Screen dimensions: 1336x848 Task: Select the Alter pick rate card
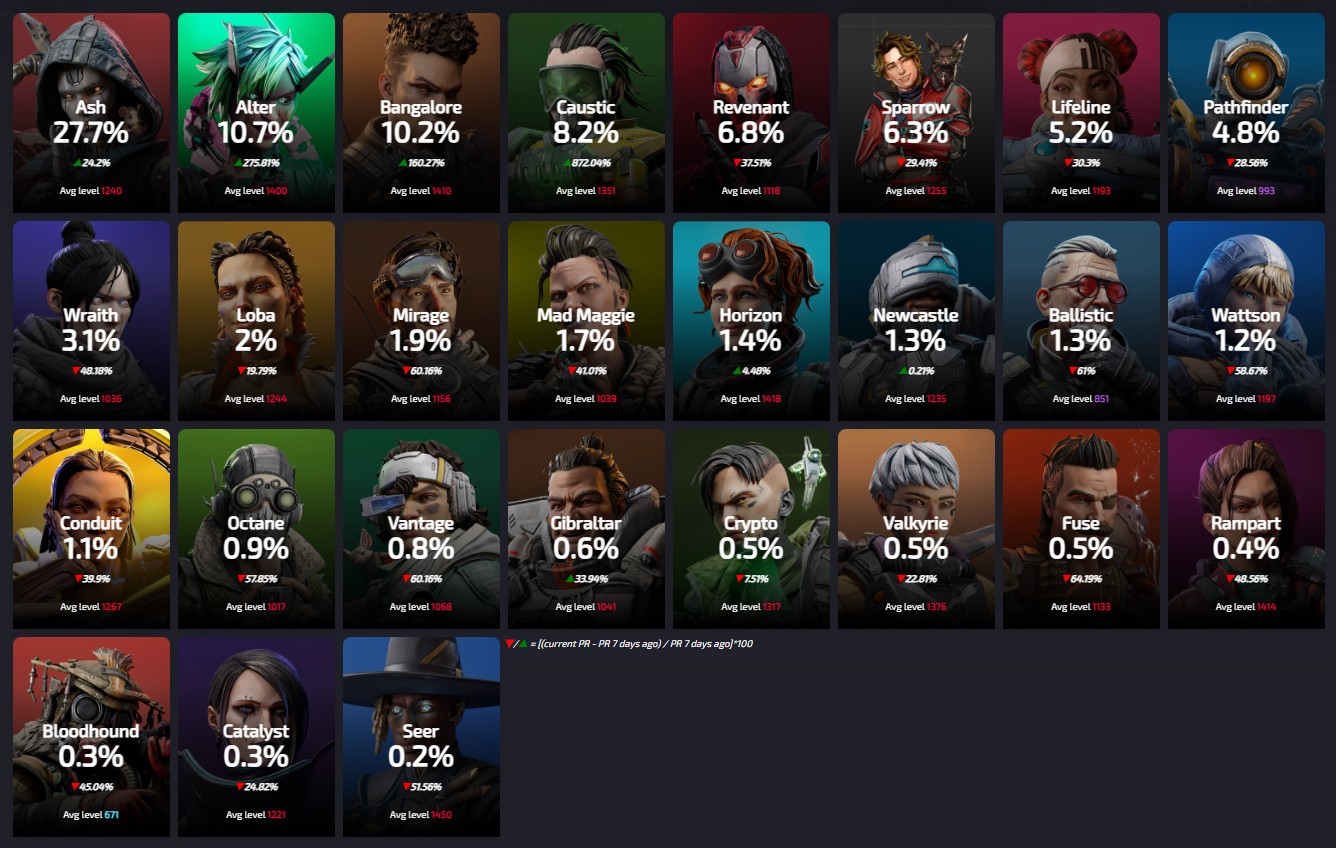[256, 113]
